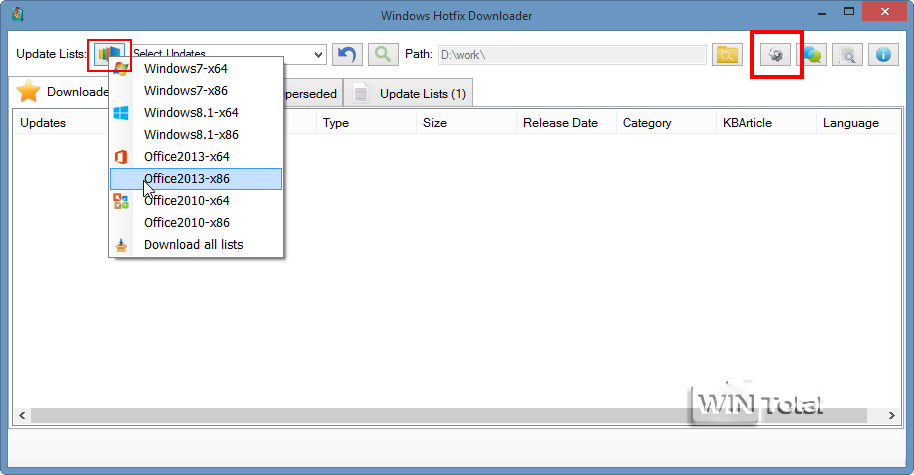Click the horizontal scrollbar track
The image size is (914, 475).
[x=449, y=416]
